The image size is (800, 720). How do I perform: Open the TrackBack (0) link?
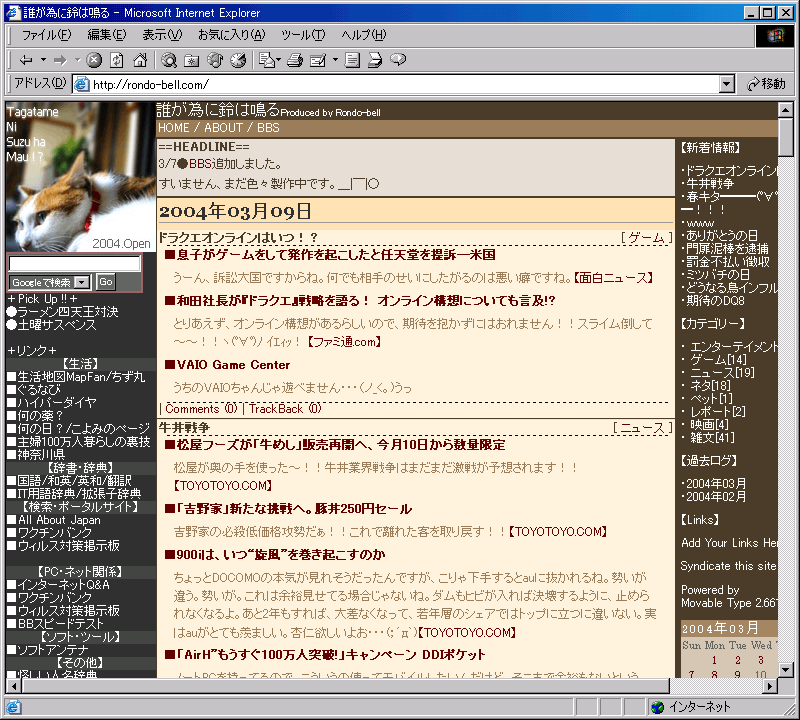point(285,409)
